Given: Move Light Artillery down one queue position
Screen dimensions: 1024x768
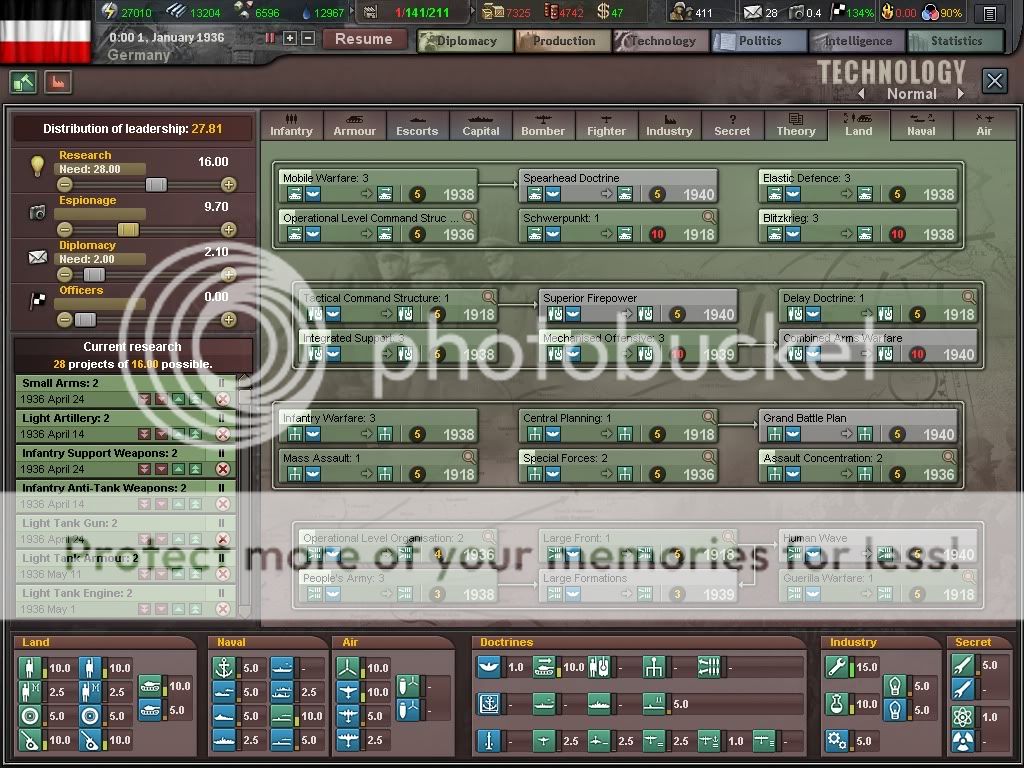Looking at the screenshot, I should click(161, 434).
